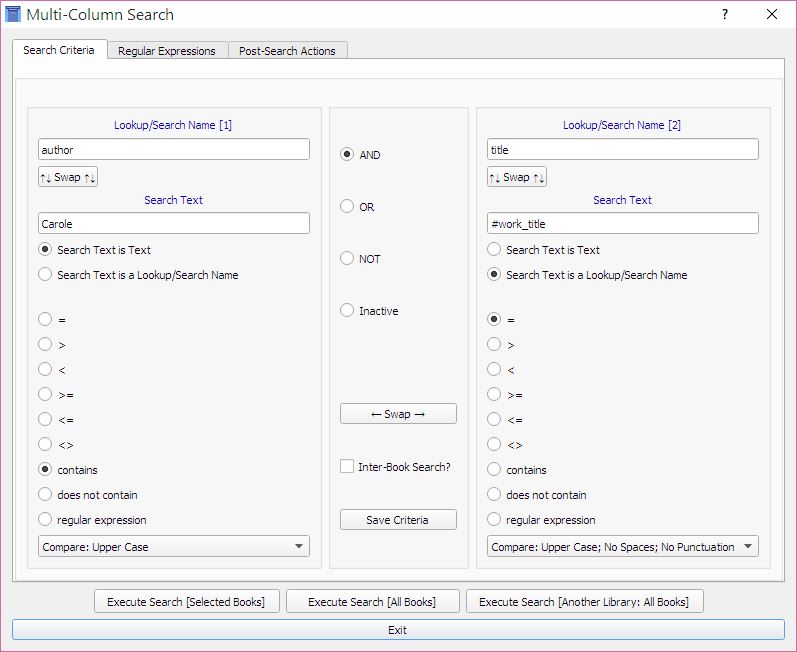Open the Post-Search Actions tab
This screenshot has width=797, height=652.
(x=287, y=51)
